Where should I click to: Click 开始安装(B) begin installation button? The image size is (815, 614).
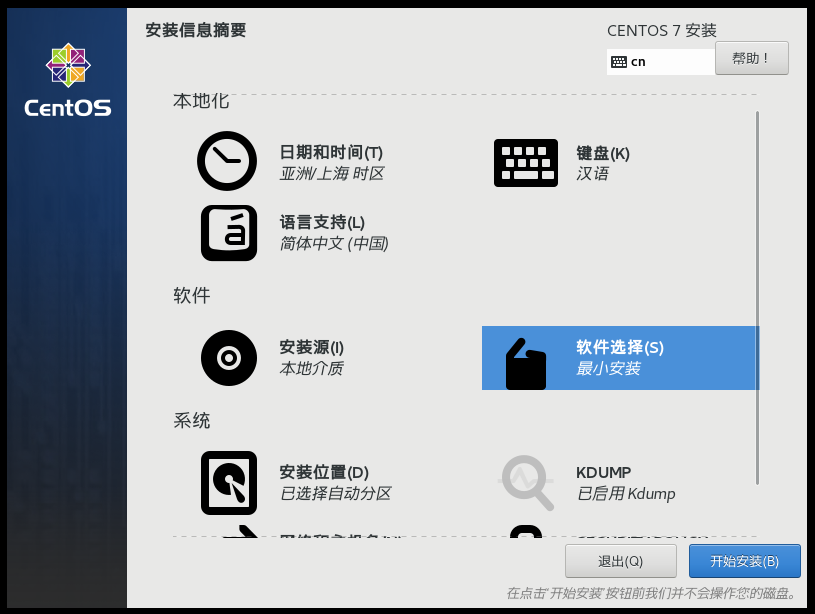tap(744, 561)
